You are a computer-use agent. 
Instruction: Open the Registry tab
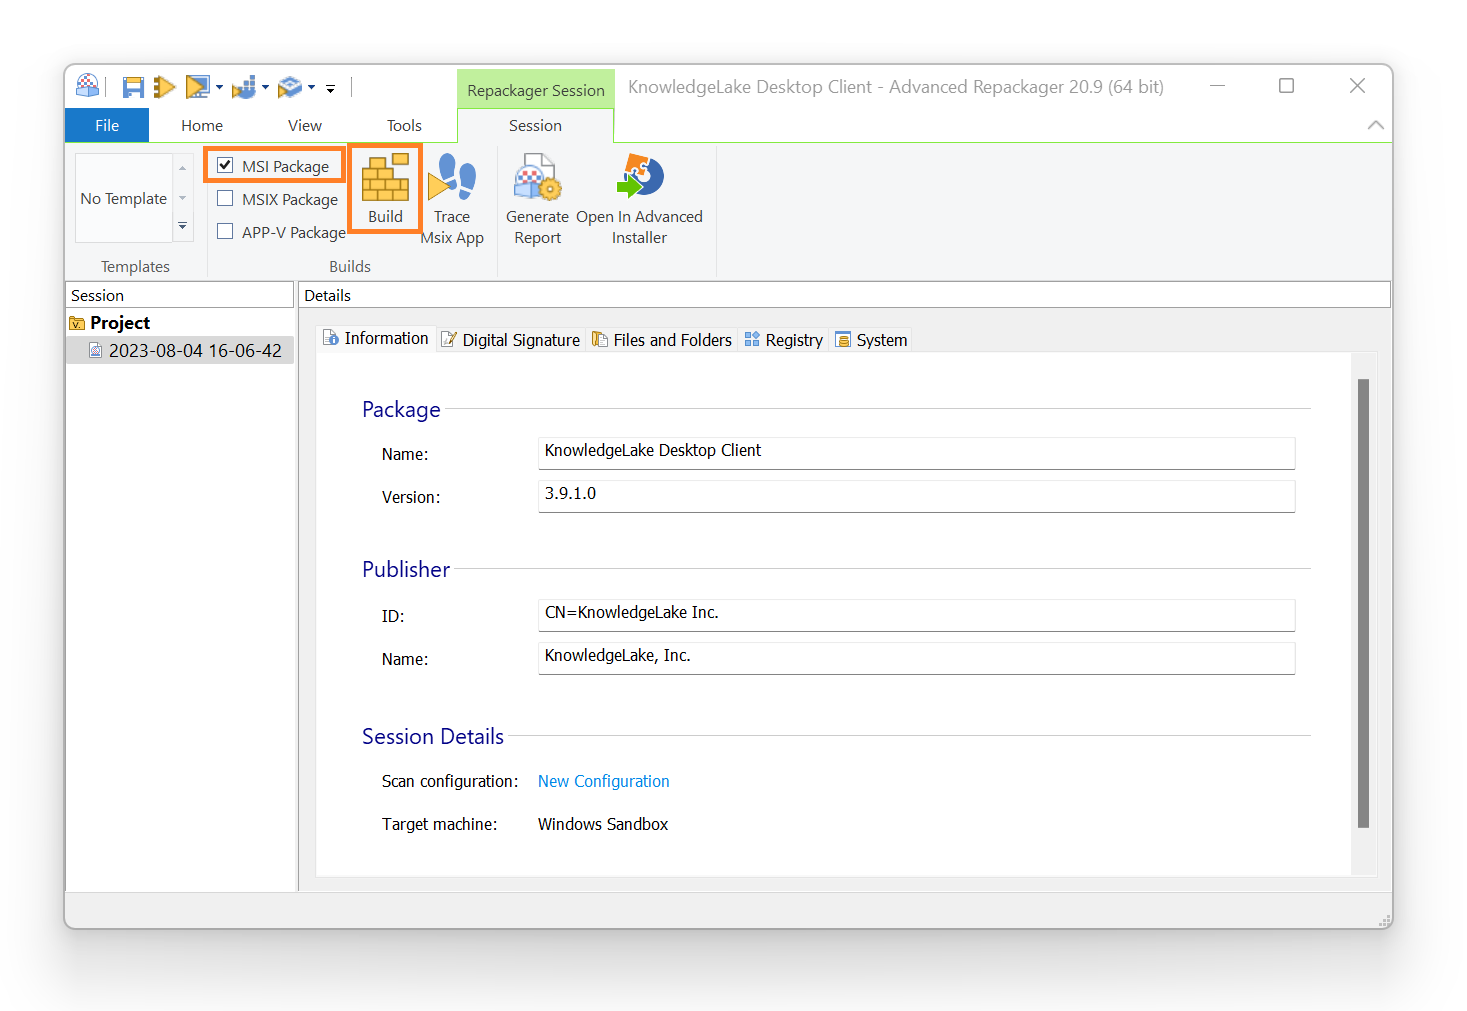pyautogui.click(x=784, y=340)
